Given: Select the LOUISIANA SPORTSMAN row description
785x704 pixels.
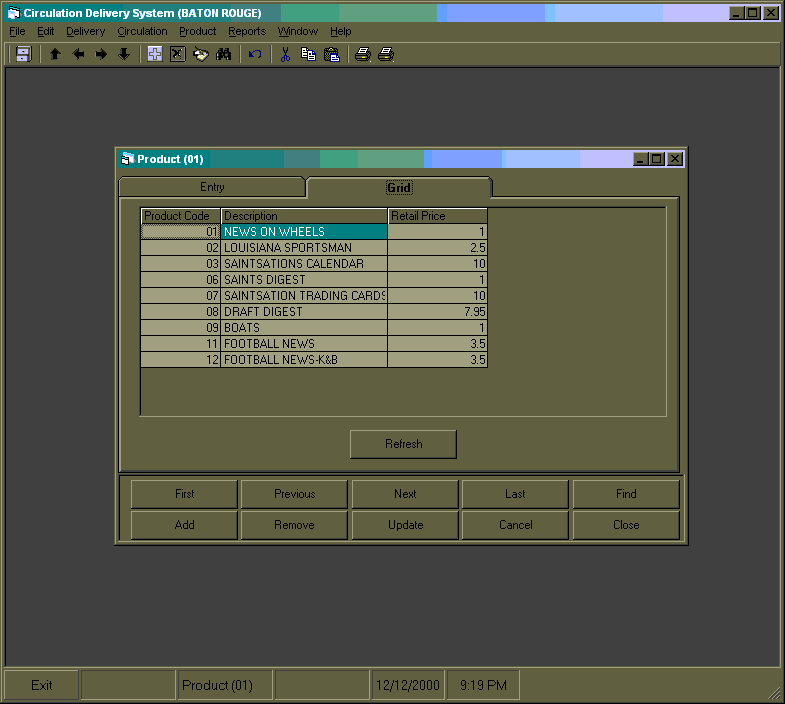Looking at the screenshot, I should [303, 248].
